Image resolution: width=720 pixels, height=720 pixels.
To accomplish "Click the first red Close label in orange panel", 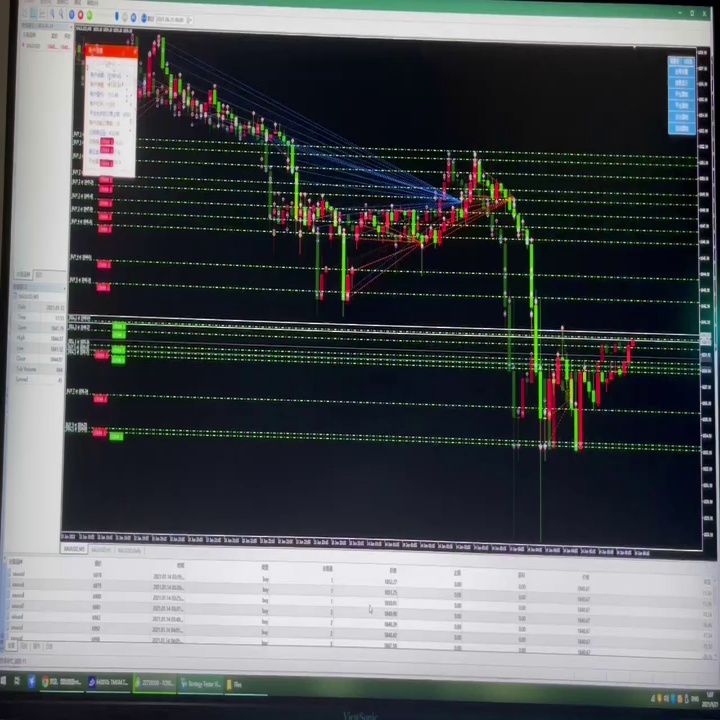I will point(107,142).
